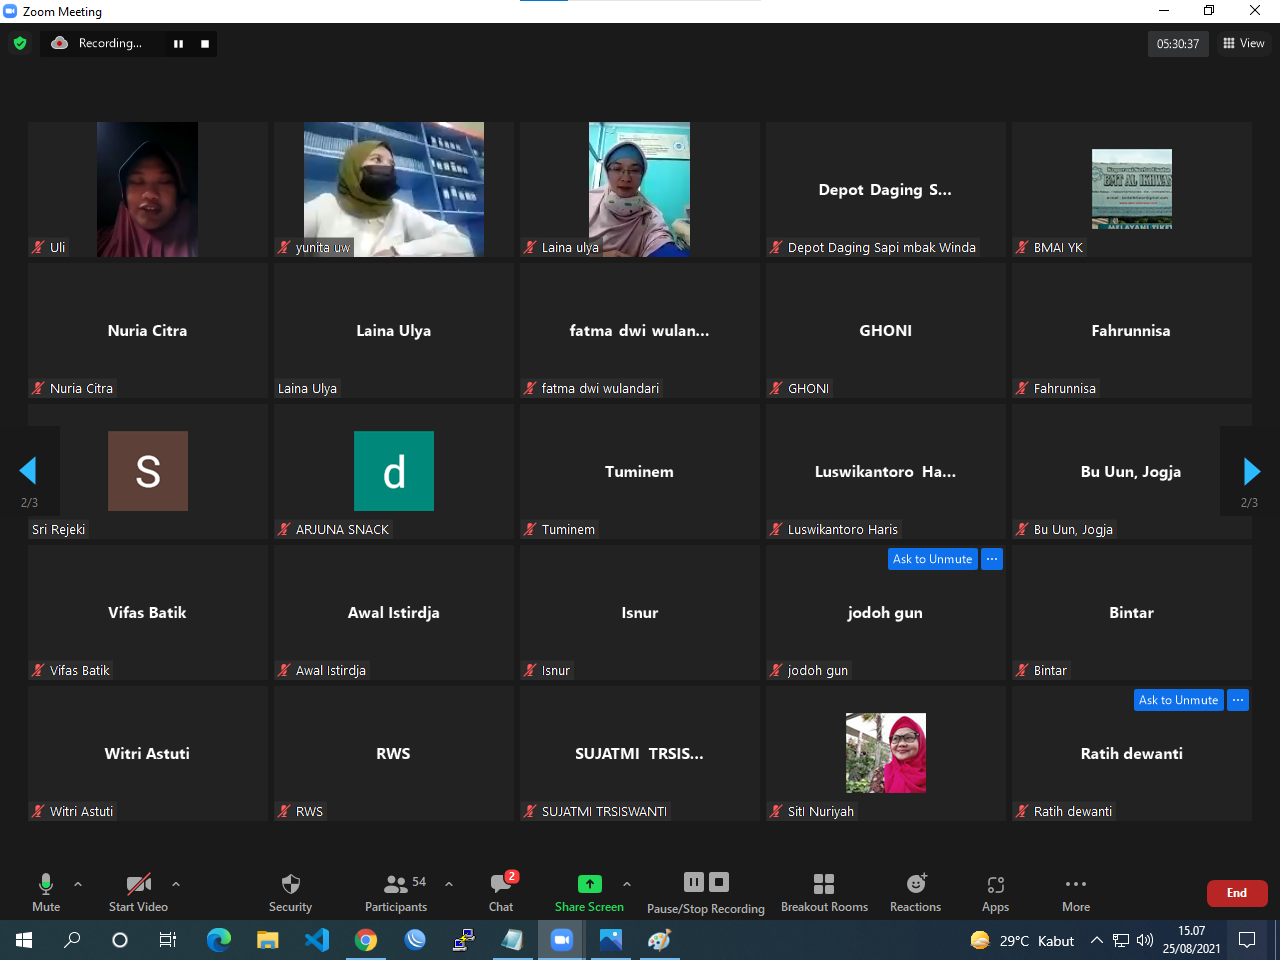
Task: Expand audio options arrow beside Mute
Action: (x=78, y=884)
